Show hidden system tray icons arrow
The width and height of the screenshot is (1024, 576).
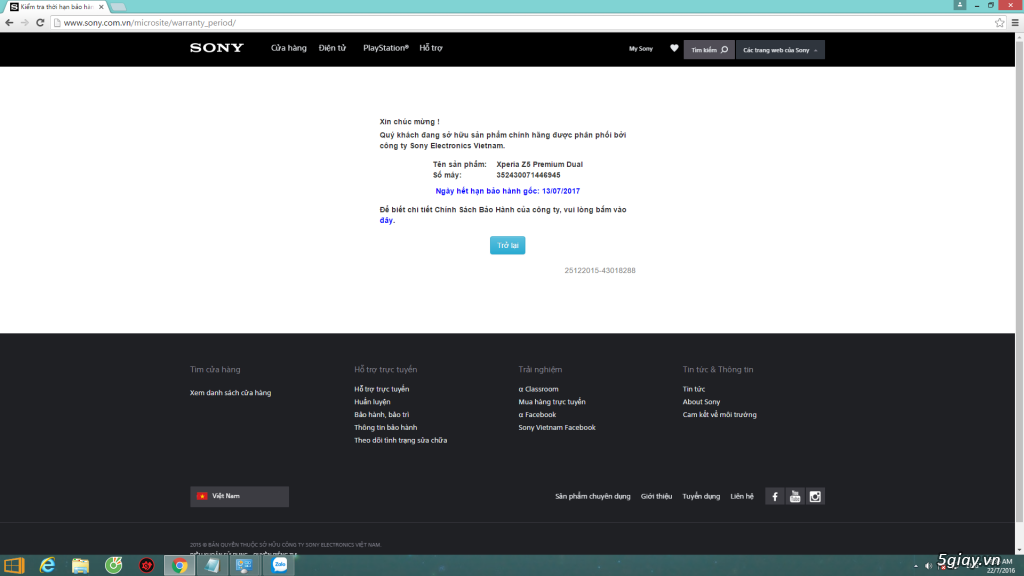coord(916,566)
